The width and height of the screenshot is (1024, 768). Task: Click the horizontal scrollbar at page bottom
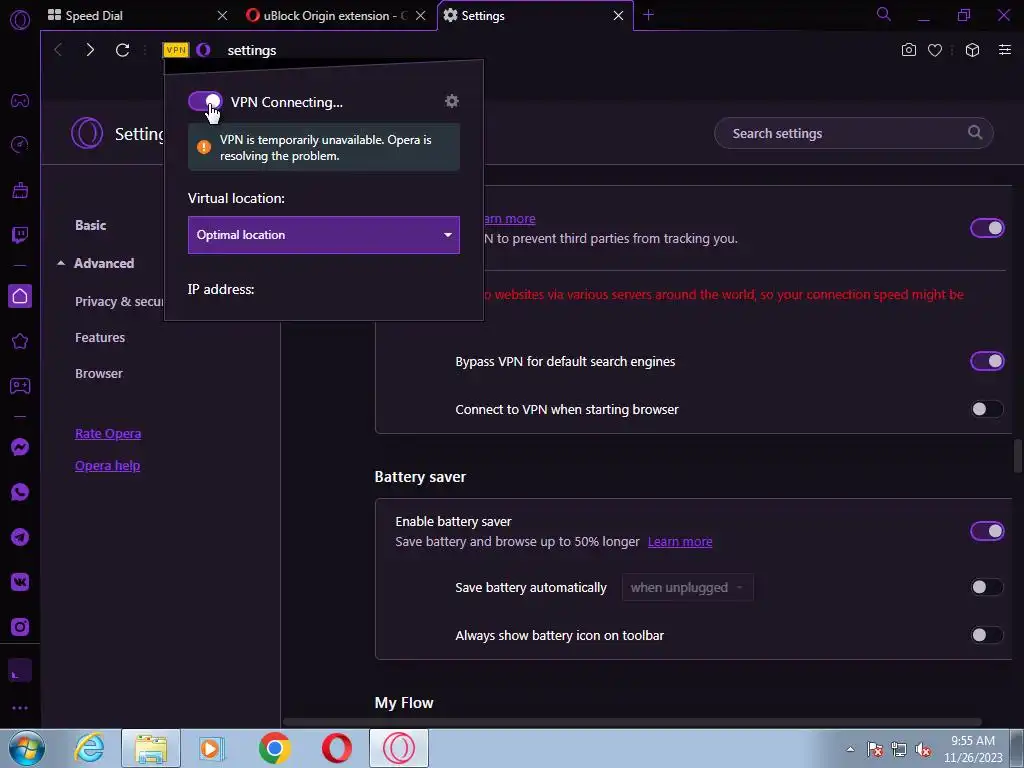point(632,722)
